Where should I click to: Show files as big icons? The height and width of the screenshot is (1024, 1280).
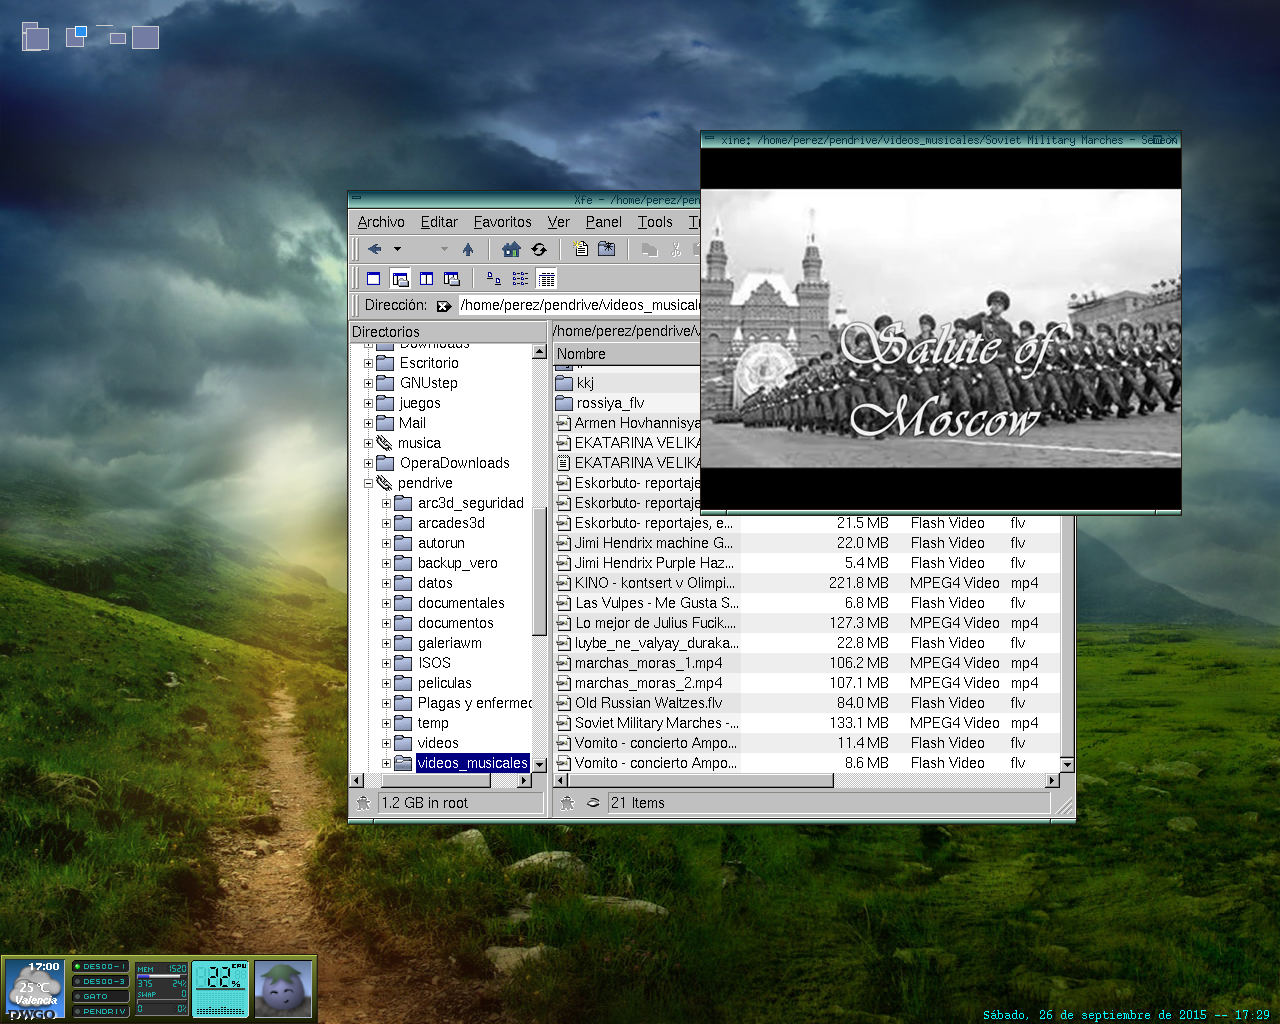[x=494, y=279]
